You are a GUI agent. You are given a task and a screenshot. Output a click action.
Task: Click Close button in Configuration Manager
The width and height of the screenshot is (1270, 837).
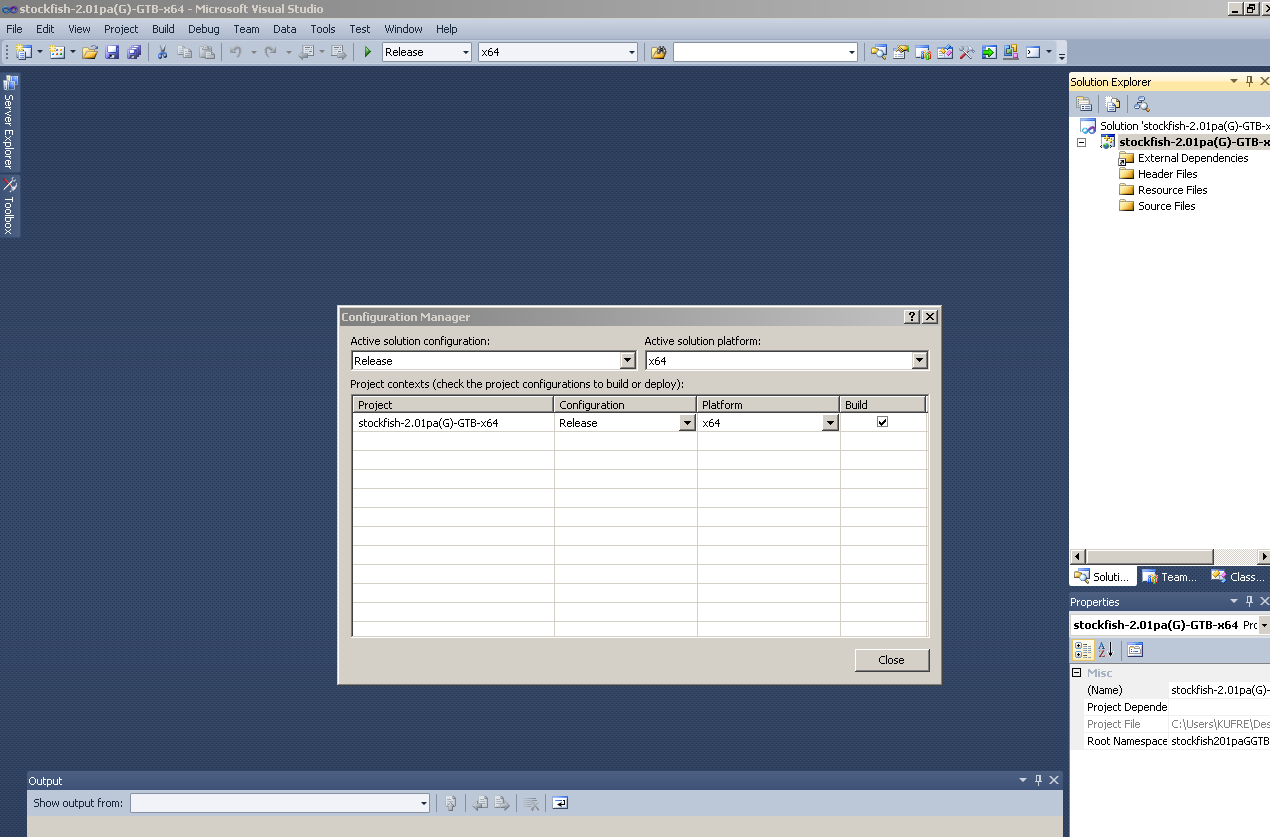[892, 660]
